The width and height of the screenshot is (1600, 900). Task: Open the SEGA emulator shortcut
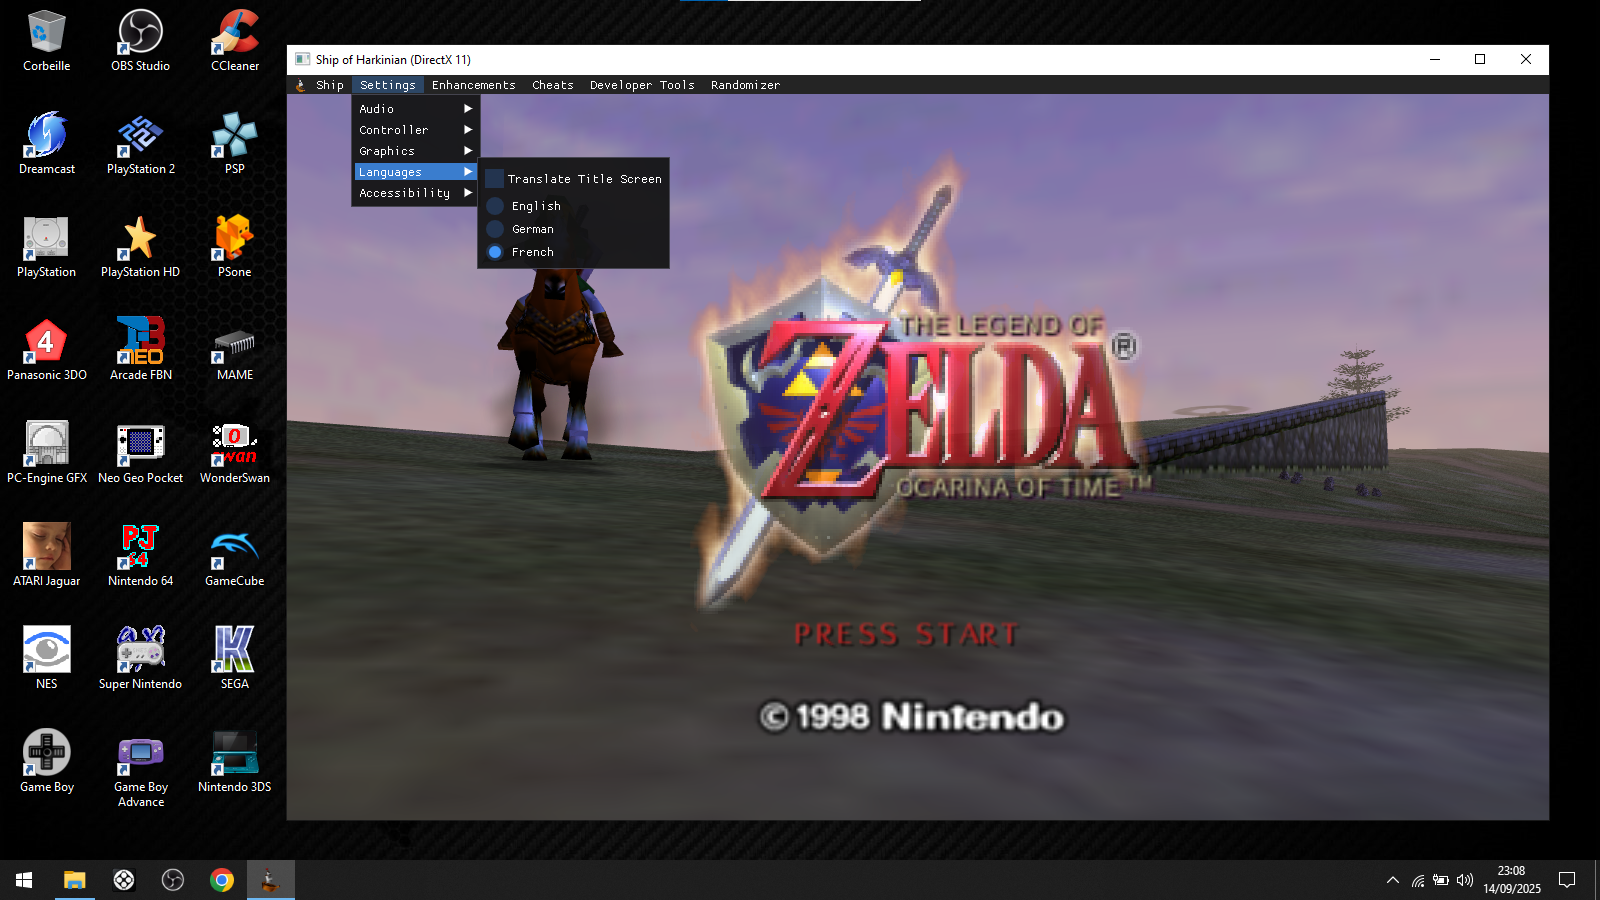coord(235,659)
